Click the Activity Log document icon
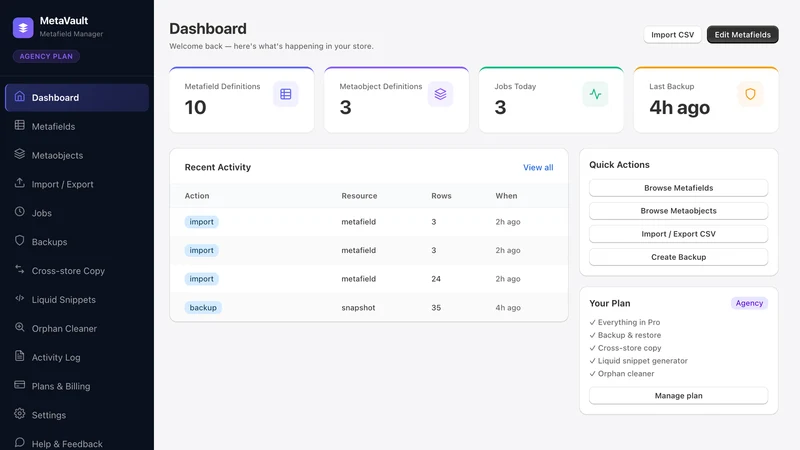This screenshot has width=800, height=450. coord(19,356)
